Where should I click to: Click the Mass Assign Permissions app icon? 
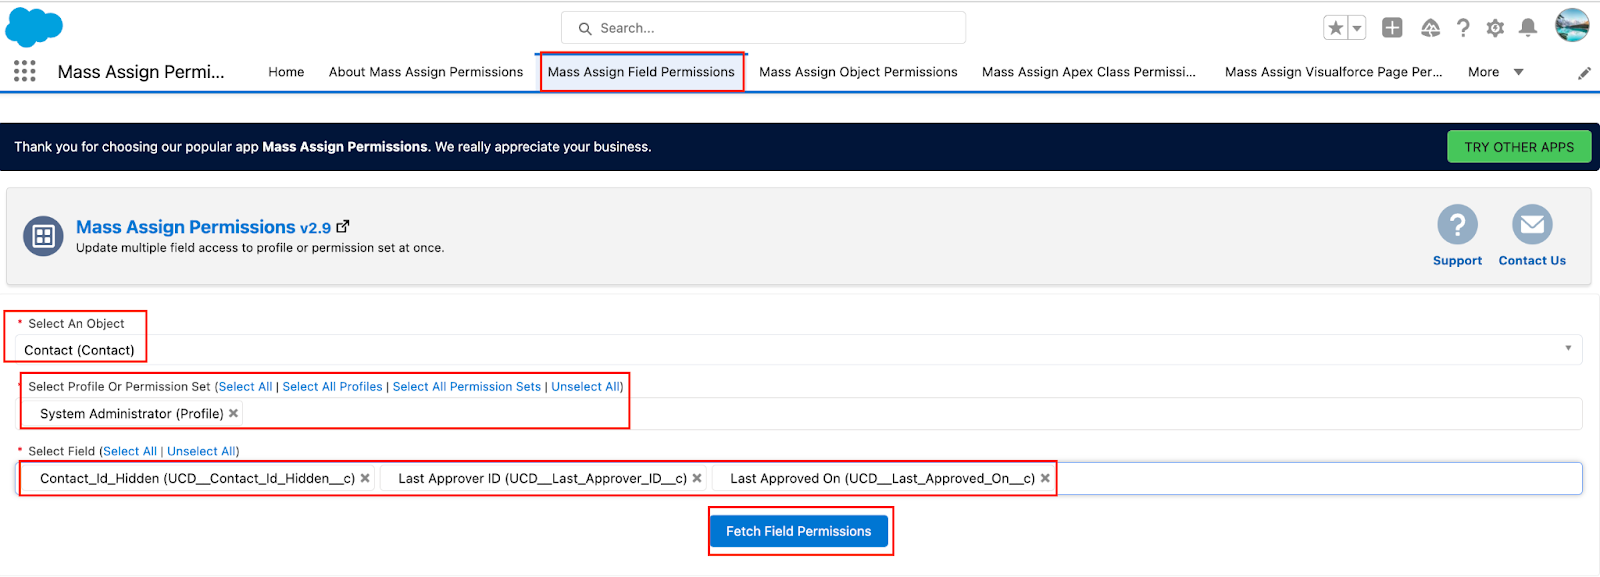tap(43, 236)
